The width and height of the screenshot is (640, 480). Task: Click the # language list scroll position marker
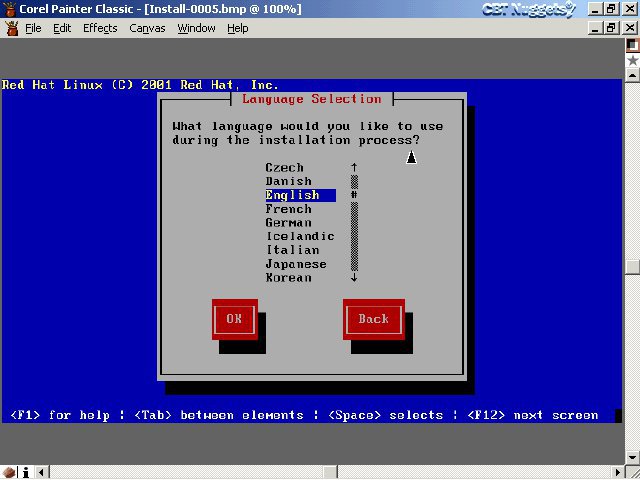354,195
